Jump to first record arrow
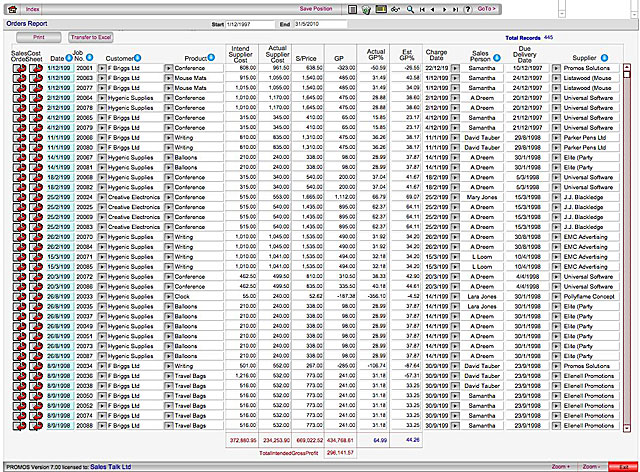The image size is (640, 472). click(x=422, y=9)
